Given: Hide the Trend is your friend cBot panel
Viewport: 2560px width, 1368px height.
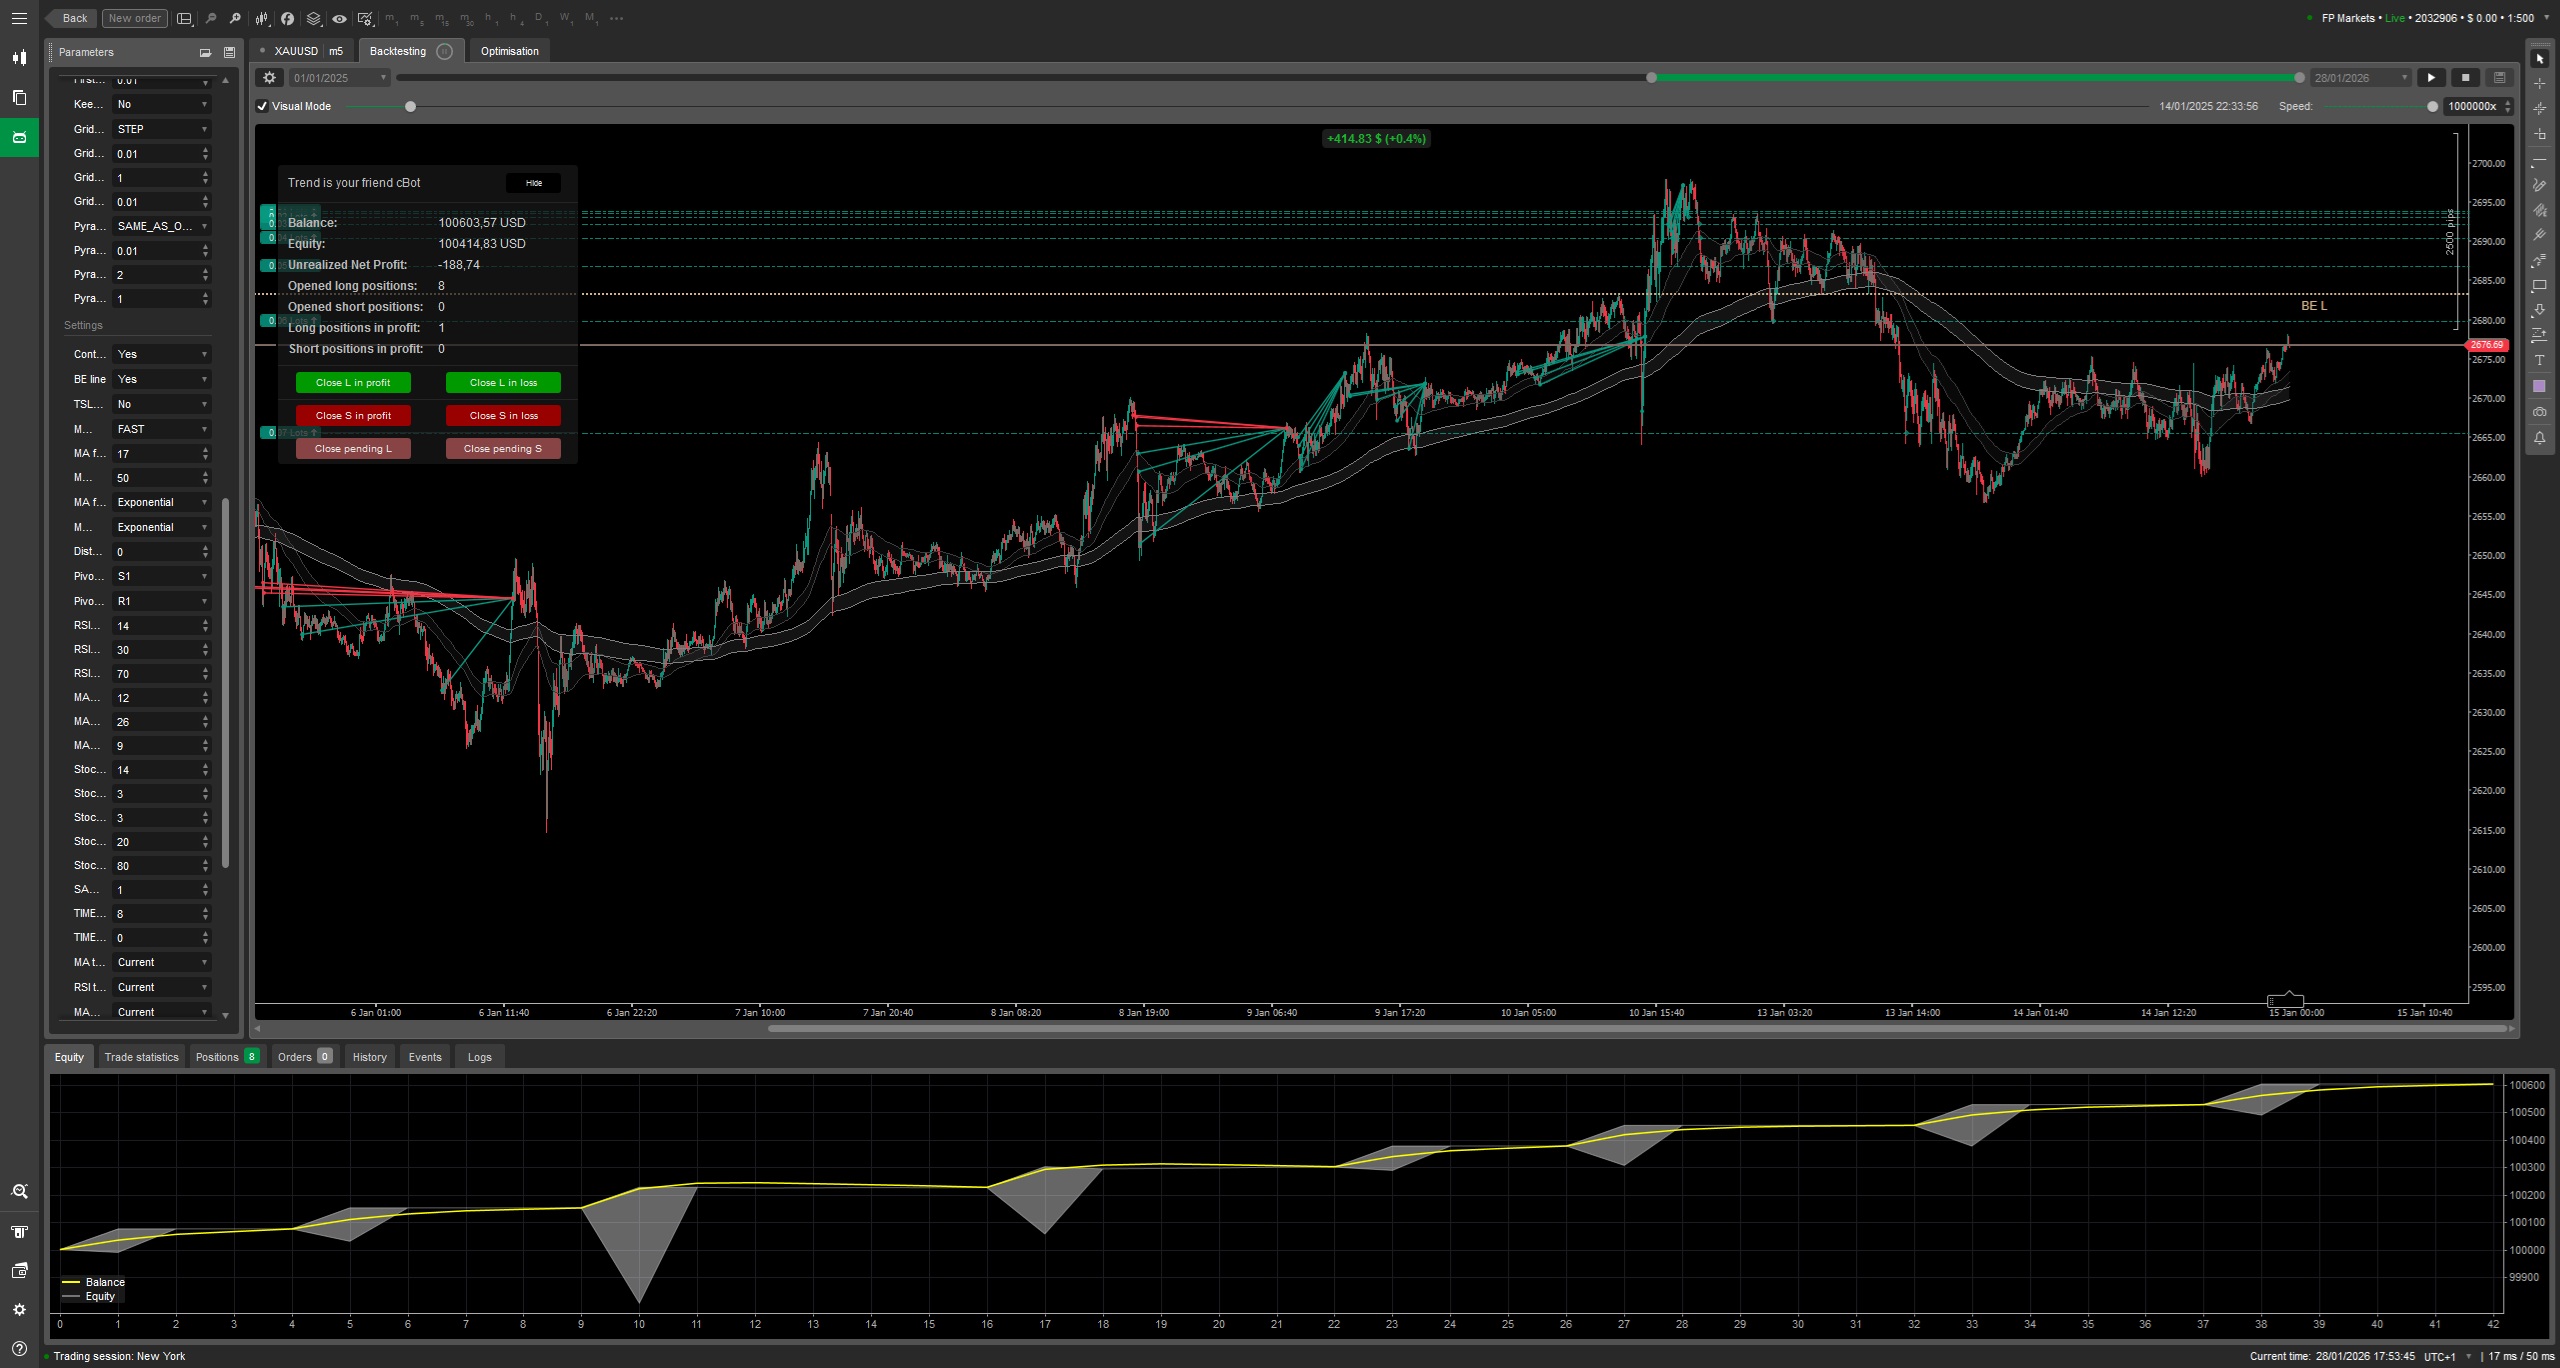Looking at the screenshot, I should 533,183.
